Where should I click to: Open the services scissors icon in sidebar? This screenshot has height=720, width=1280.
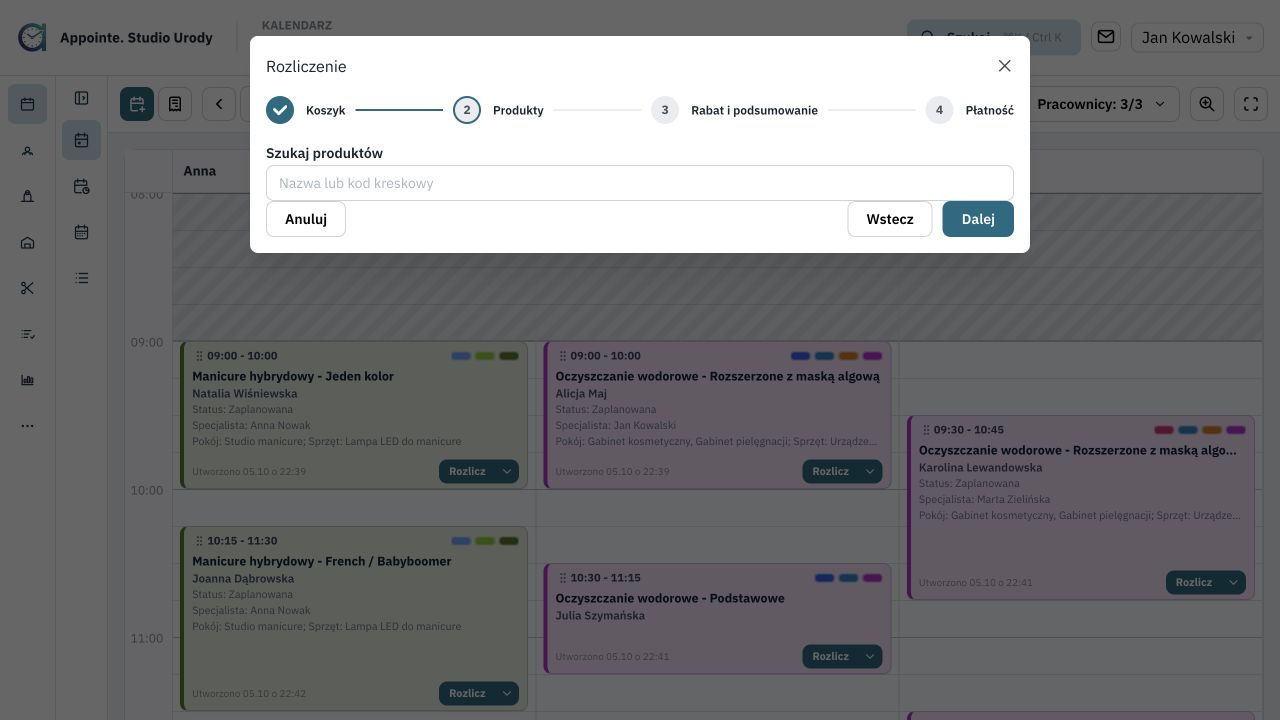[x=27, y=288]
